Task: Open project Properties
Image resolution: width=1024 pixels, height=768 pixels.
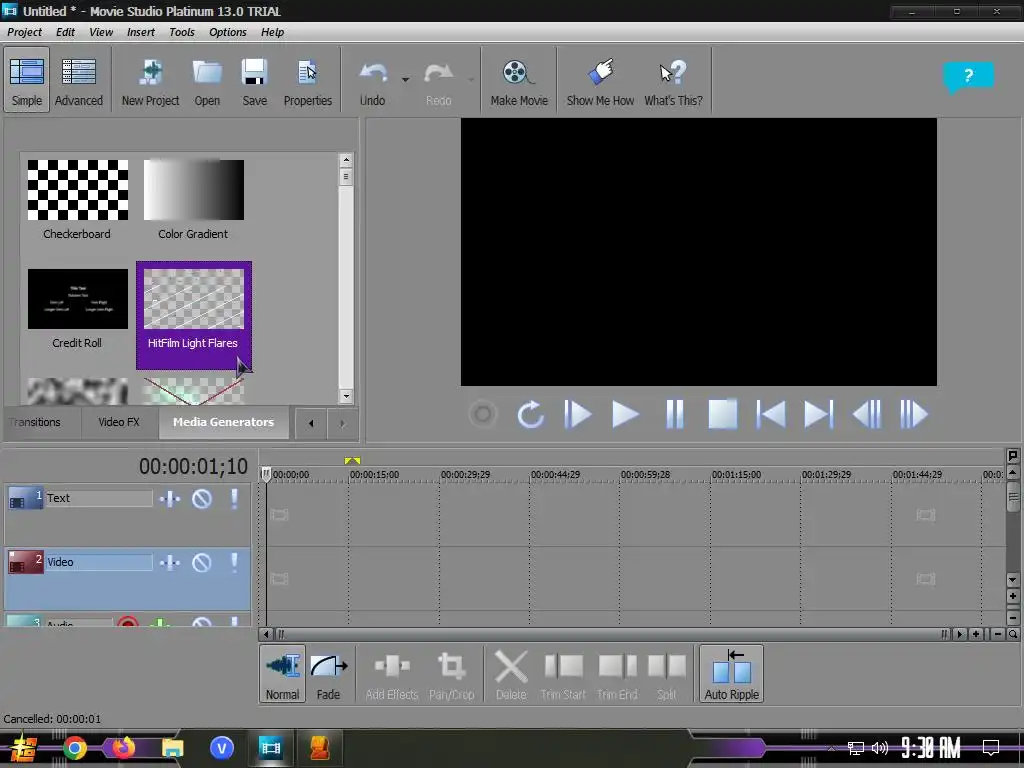Action: pos(308,80)
